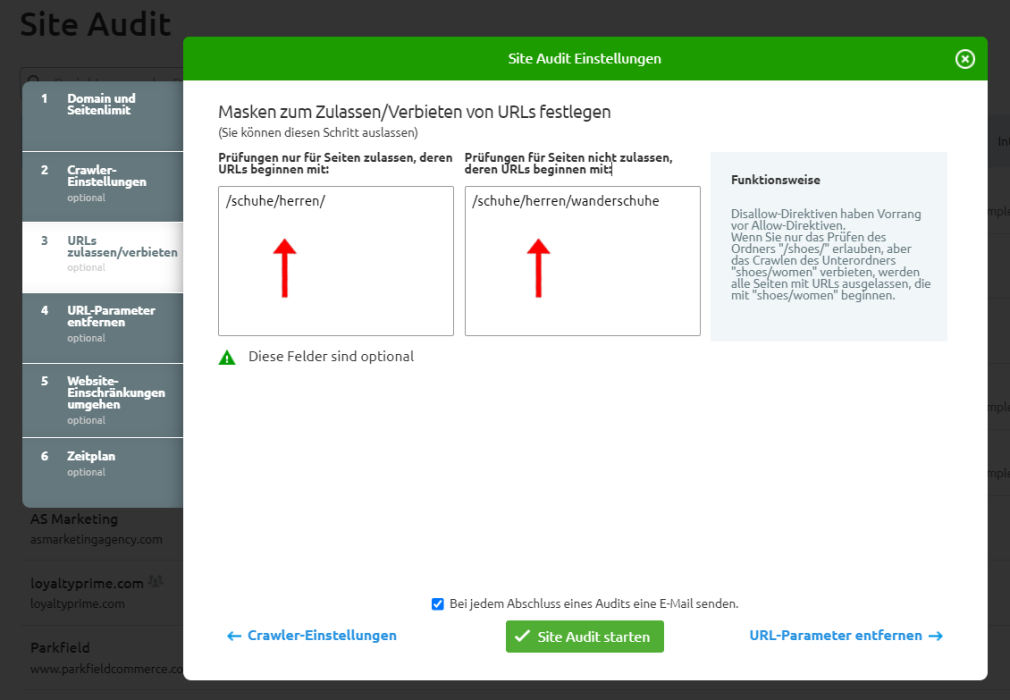Click the Site Audit page title
This screenshot has height=700, width=1010.
96,24
